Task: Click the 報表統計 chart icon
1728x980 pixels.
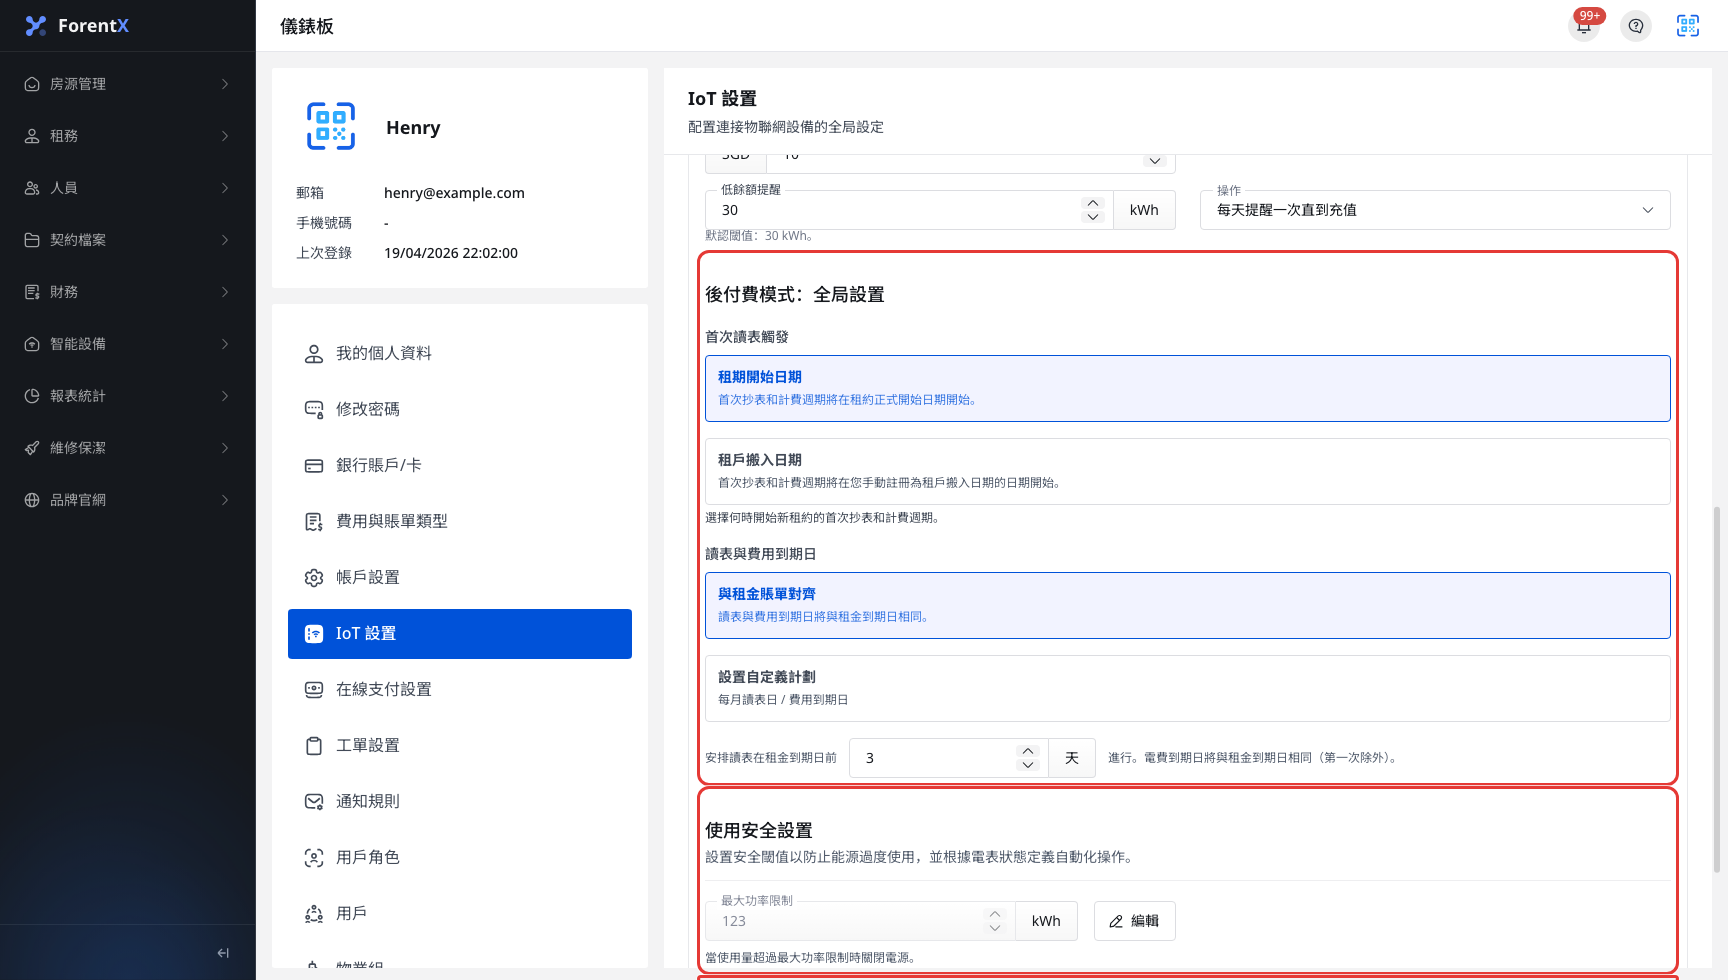Action: pos(32,396)
